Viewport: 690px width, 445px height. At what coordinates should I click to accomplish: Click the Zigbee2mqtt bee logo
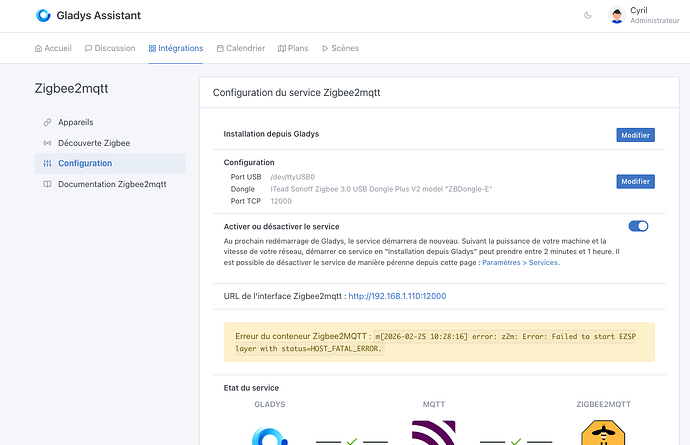tap(603, 433)
